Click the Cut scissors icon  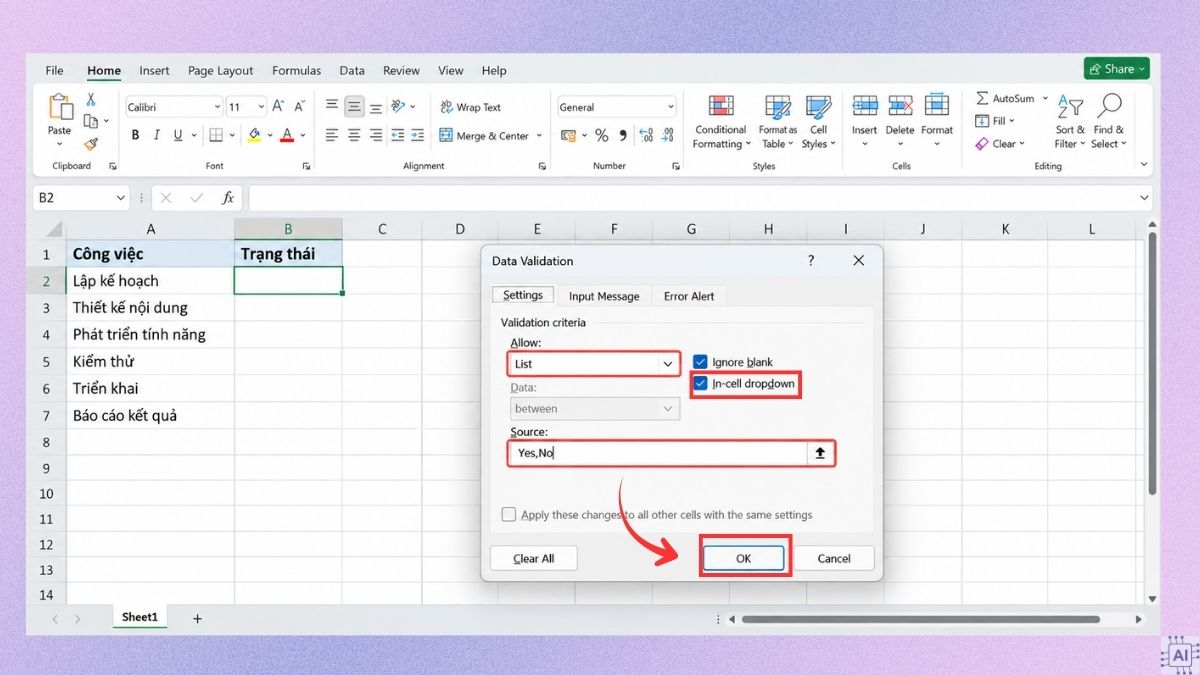pos(90,100)
